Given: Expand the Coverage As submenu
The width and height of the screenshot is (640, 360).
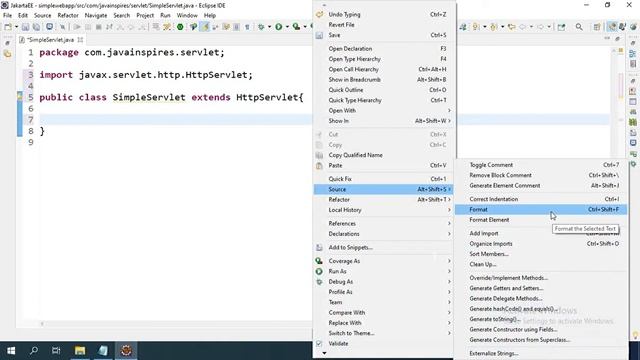Looking at the screenshot, I should pyautogui.click(x=384, y=261).
